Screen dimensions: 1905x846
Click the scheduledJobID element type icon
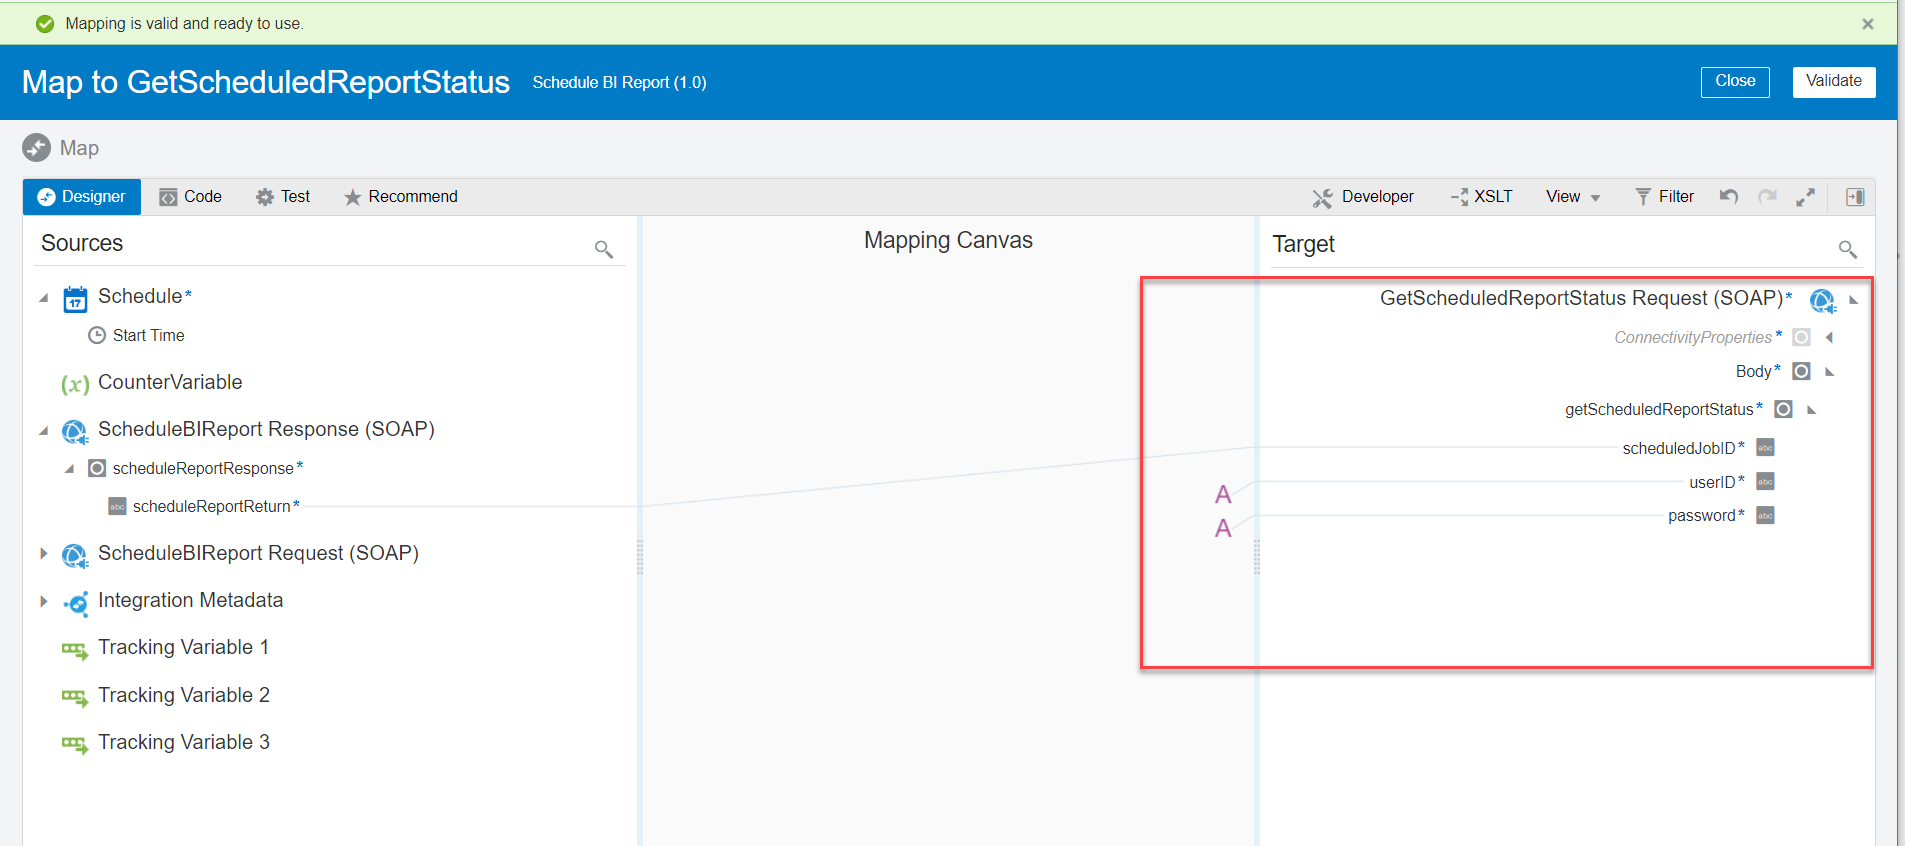(x=1765, y=448)
